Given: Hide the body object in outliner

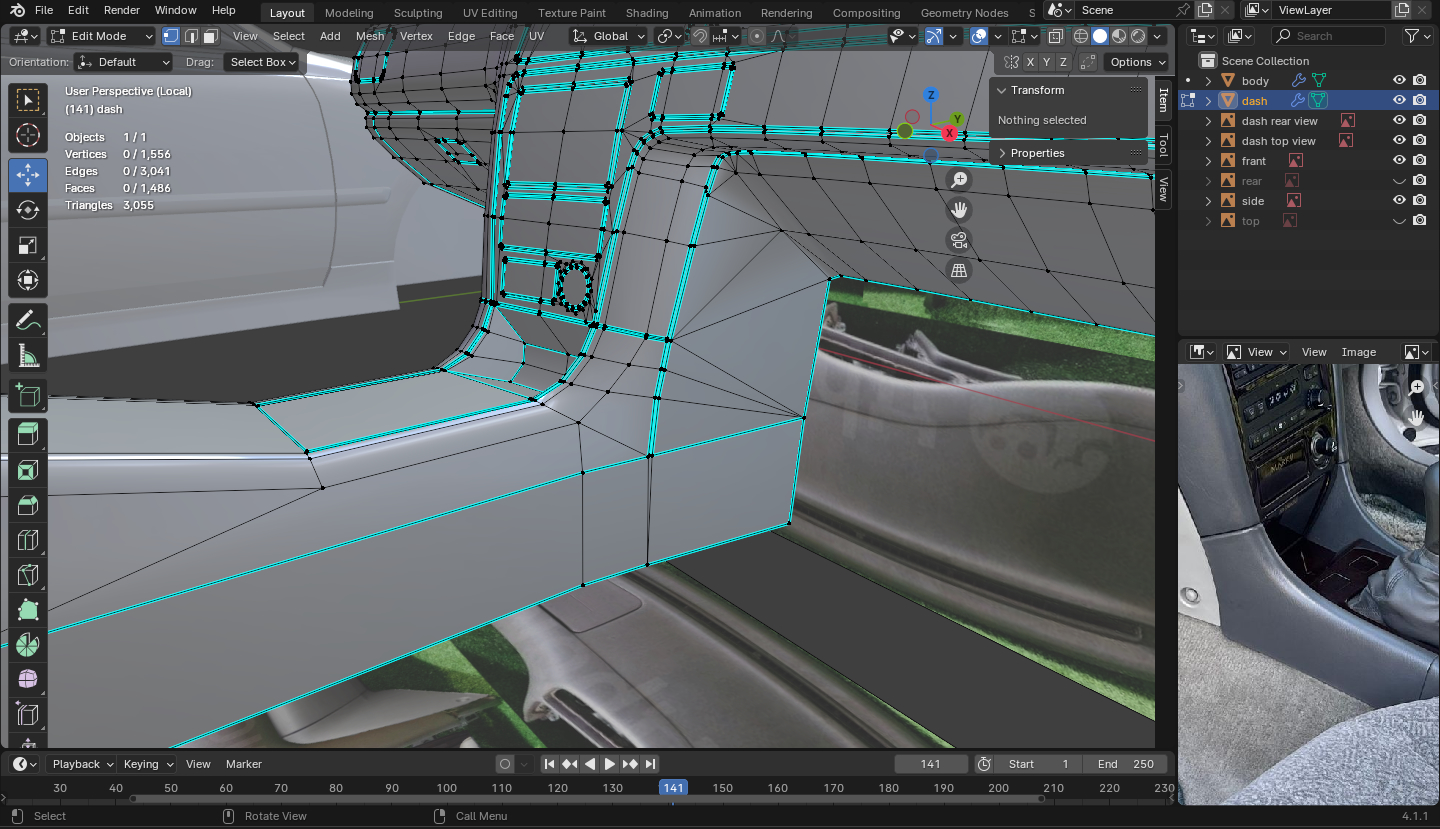Looking at the screenshot, I should pyautogui.click(x=1399, y=81).
